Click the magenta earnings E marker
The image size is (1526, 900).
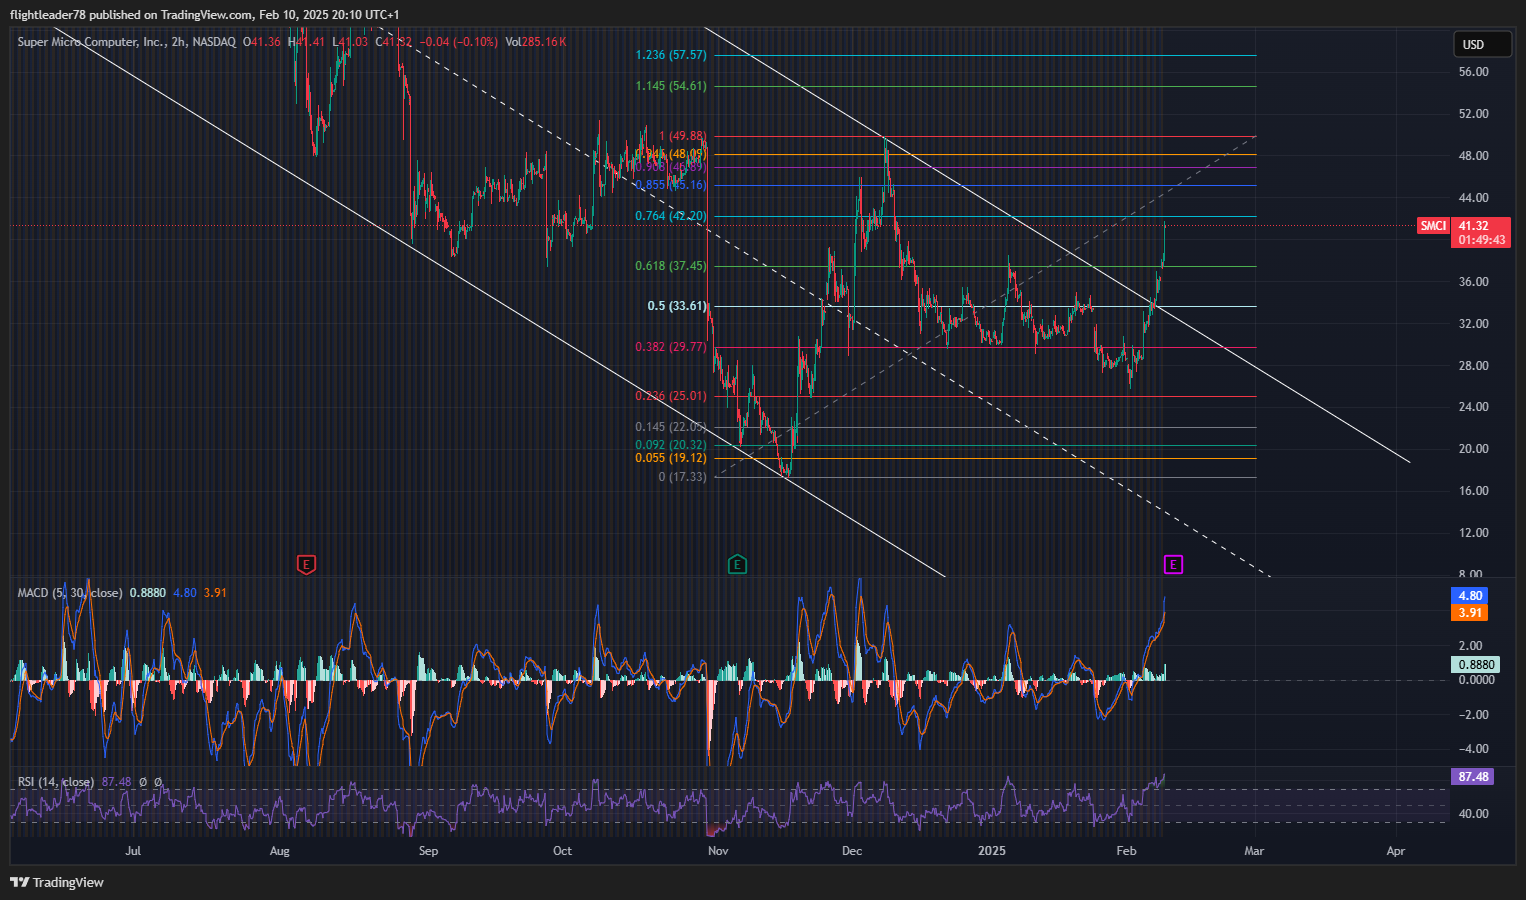[x=1173, y=565]
